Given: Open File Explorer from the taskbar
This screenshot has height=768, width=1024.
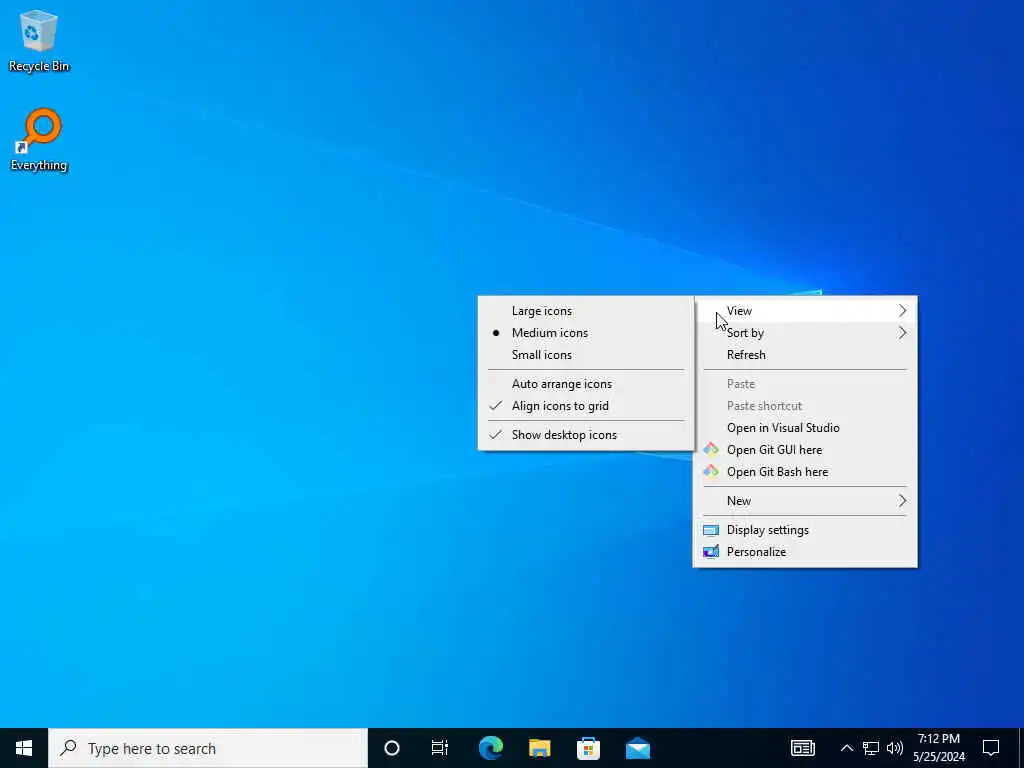Looking at the screenshot, I should tap(539, 748).
